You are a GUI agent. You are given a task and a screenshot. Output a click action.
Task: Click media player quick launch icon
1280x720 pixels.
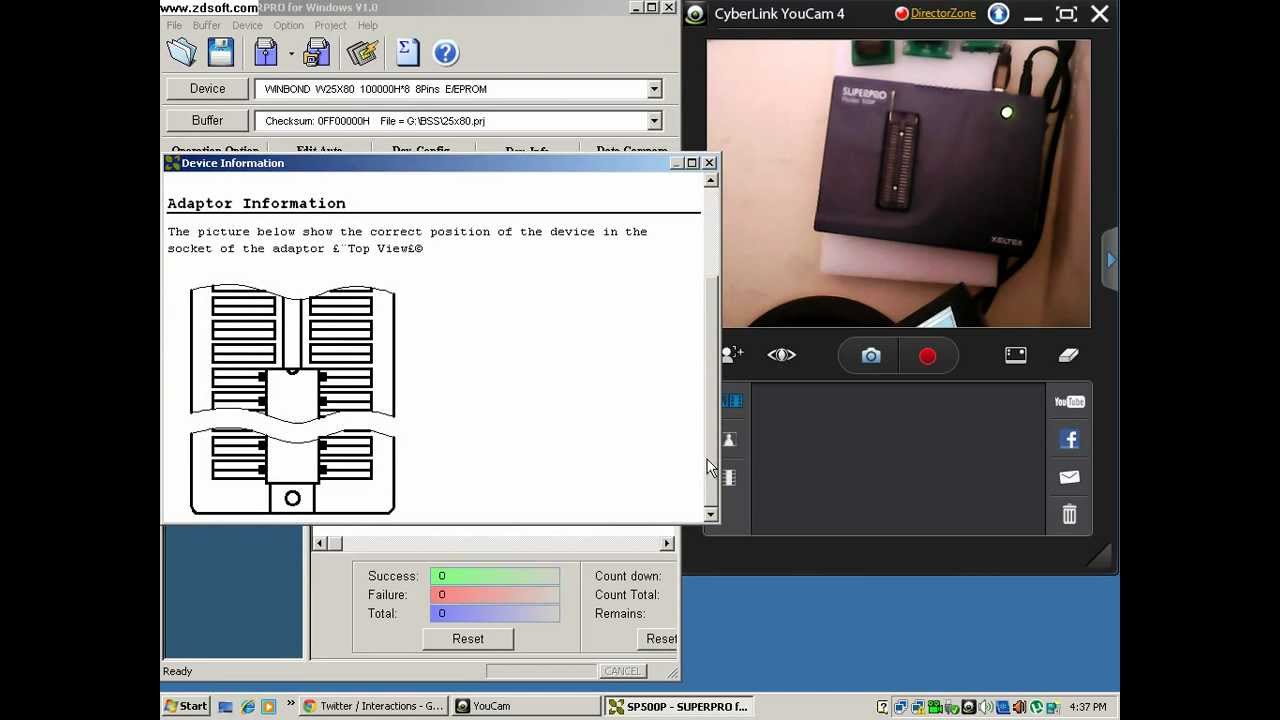pyautogui.click(x=268, y=706)
